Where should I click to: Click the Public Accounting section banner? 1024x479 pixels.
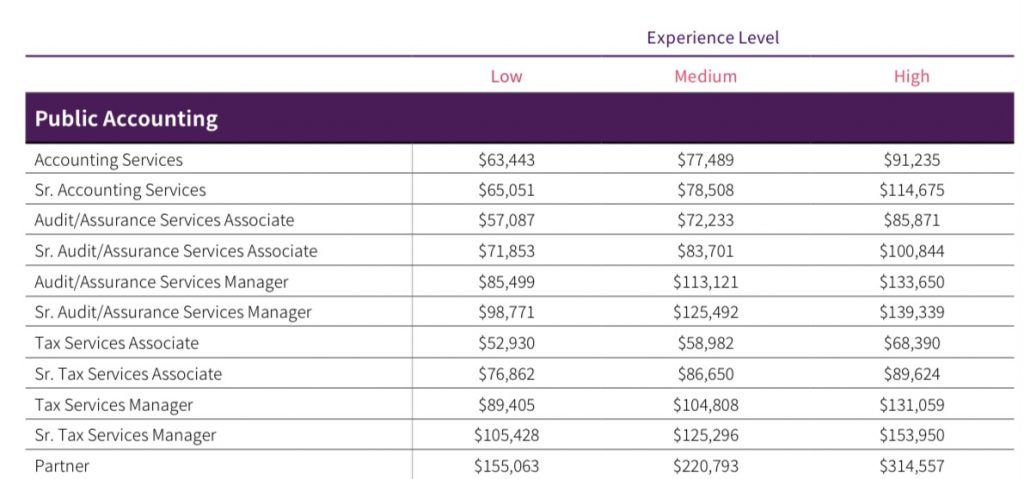(x=126, y=119)
